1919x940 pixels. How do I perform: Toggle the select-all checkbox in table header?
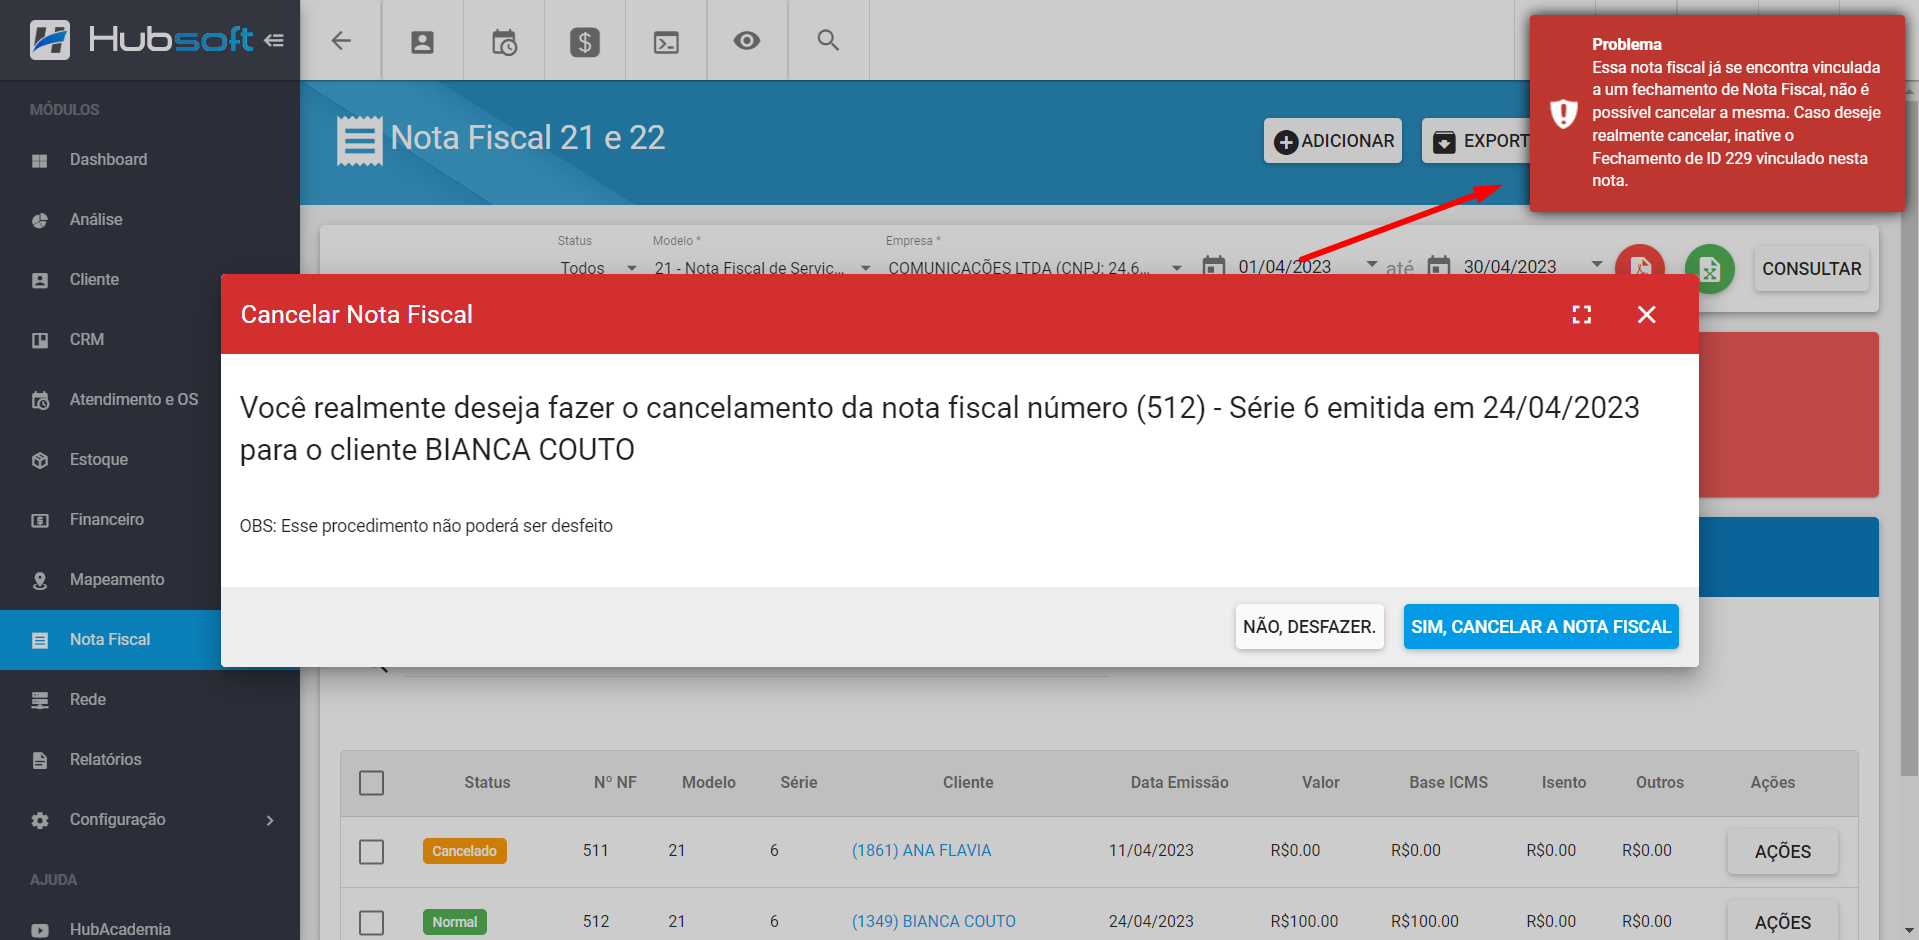pyautogui.click(x=372, y=783)
